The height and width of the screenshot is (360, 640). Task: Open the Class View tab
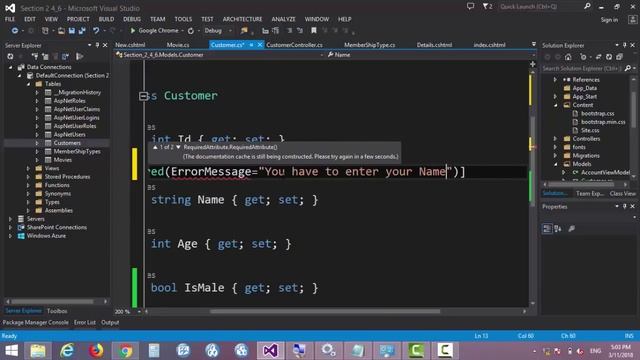pyautogui.click(x=622, y=193)
